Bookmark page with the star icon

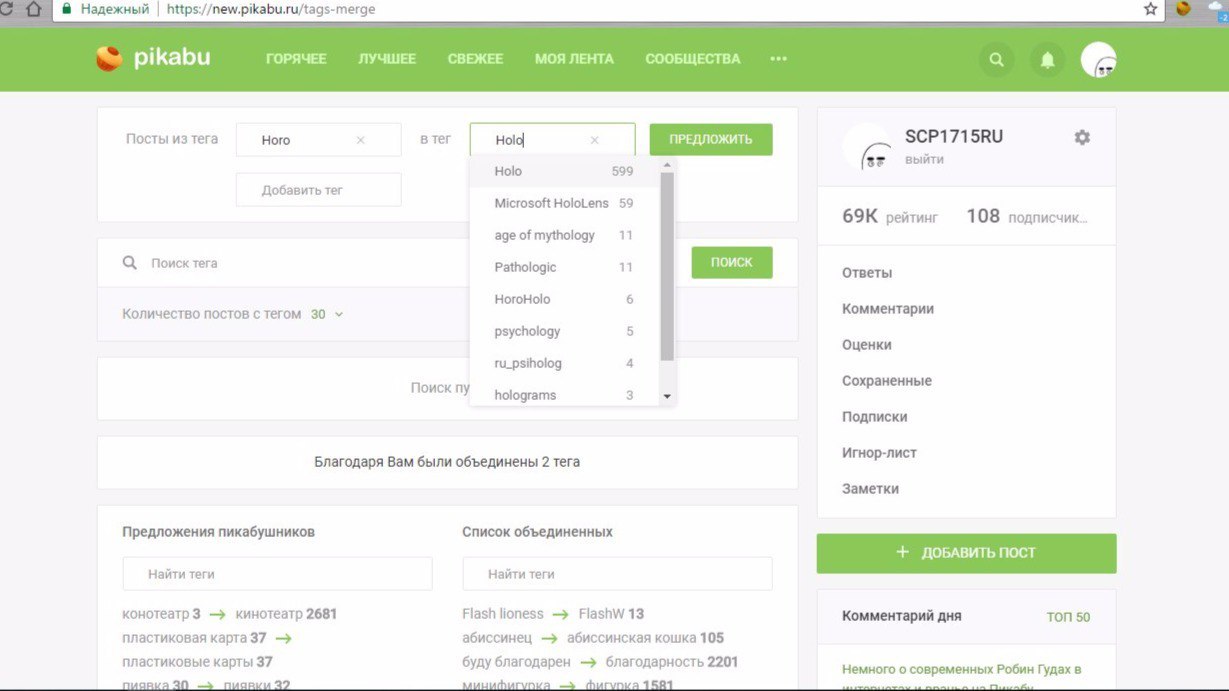[x=1150, y=9]
